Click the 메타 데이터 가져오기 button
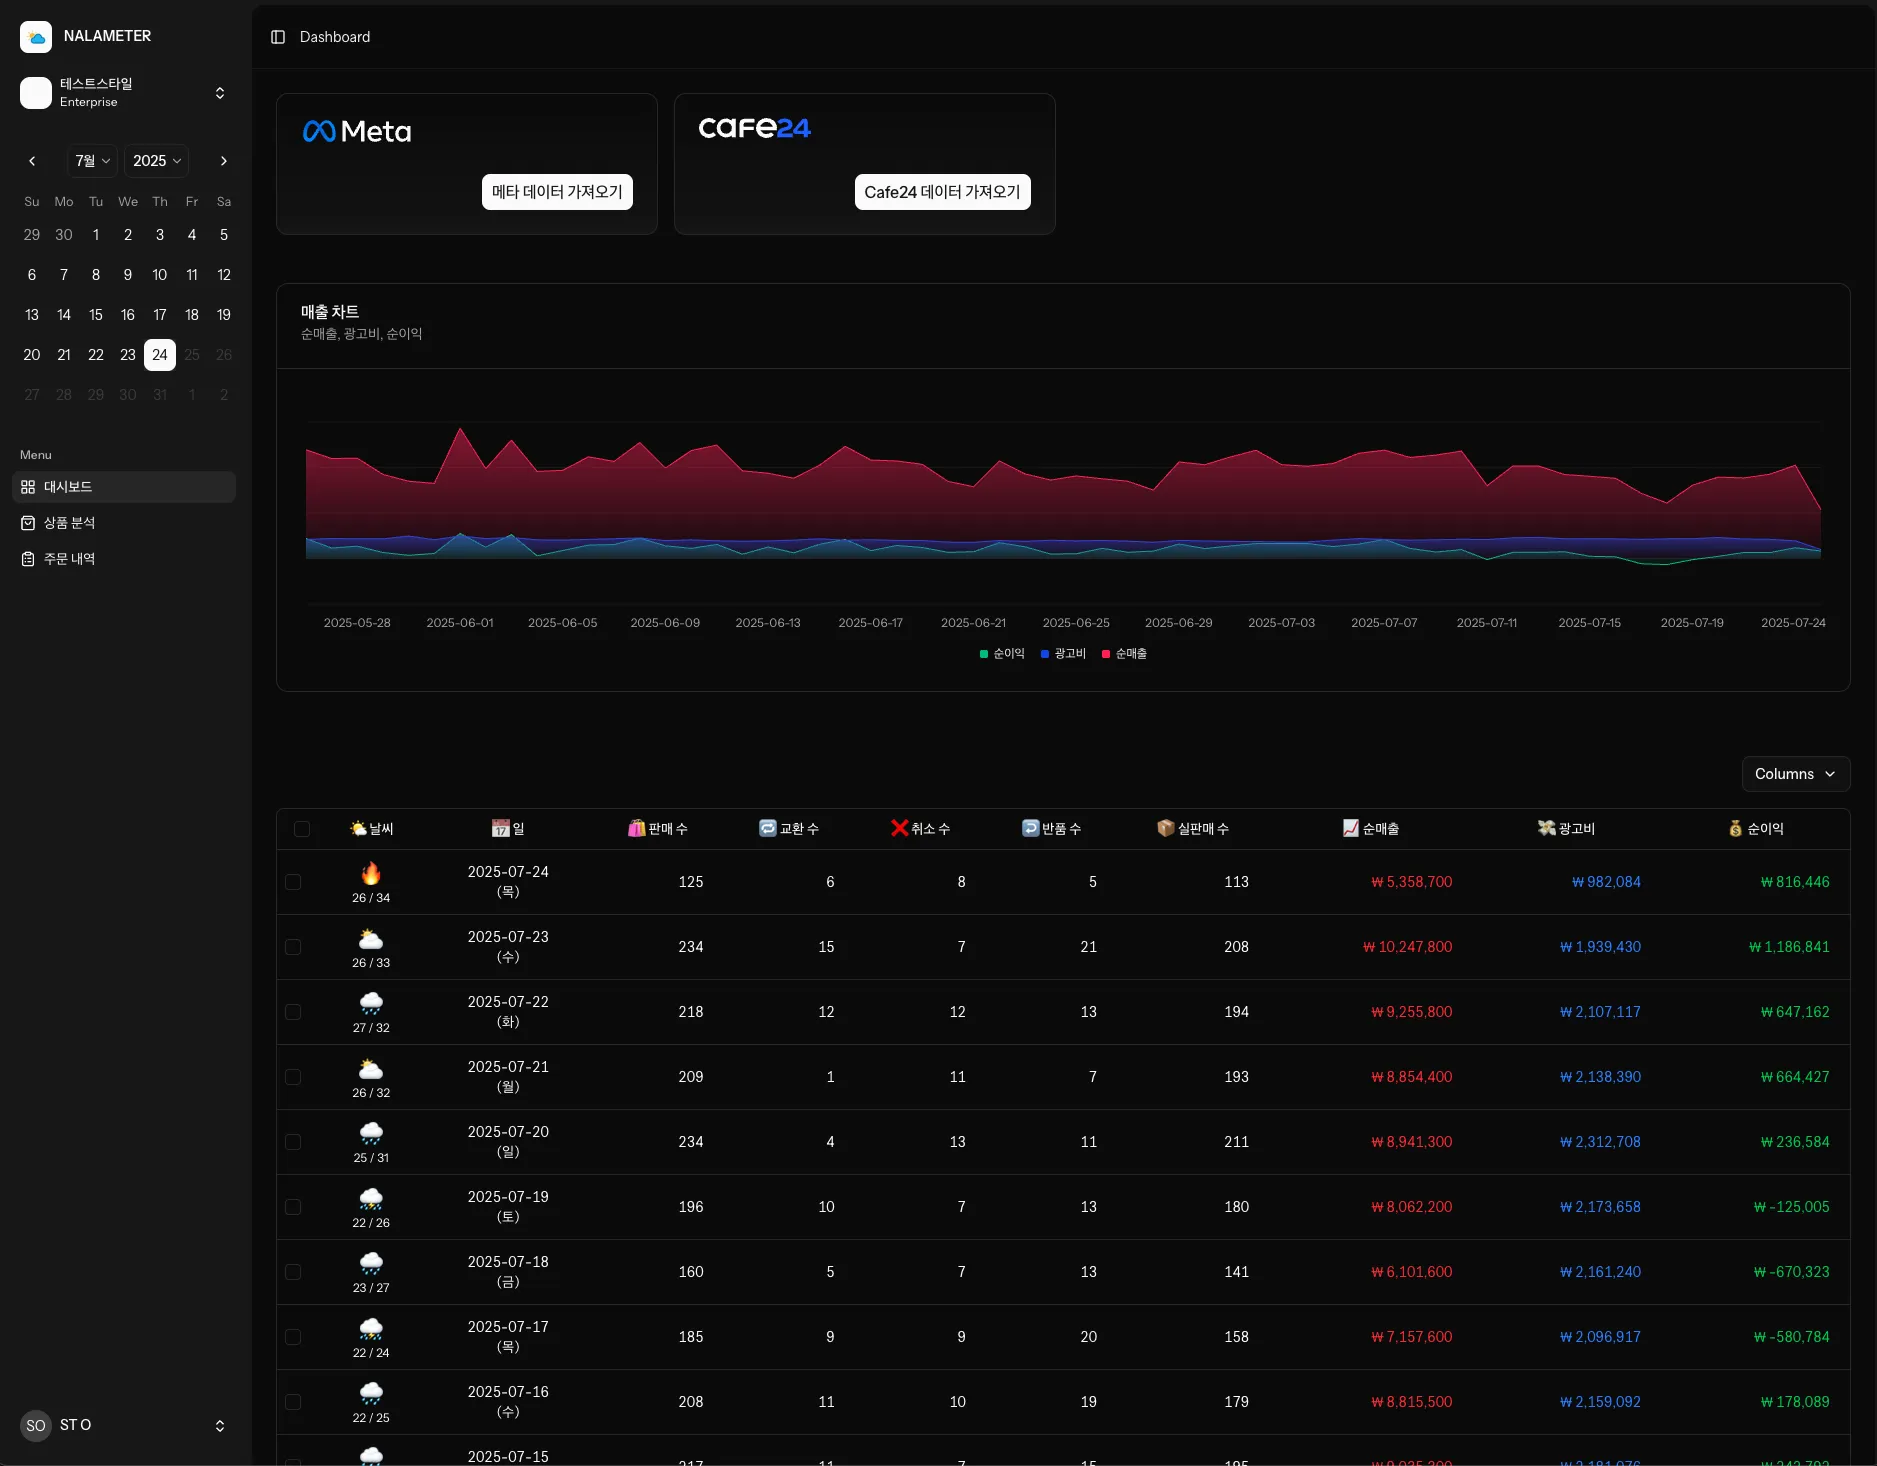Viewport: 1877px width, 1466px height. click(556, 192)
